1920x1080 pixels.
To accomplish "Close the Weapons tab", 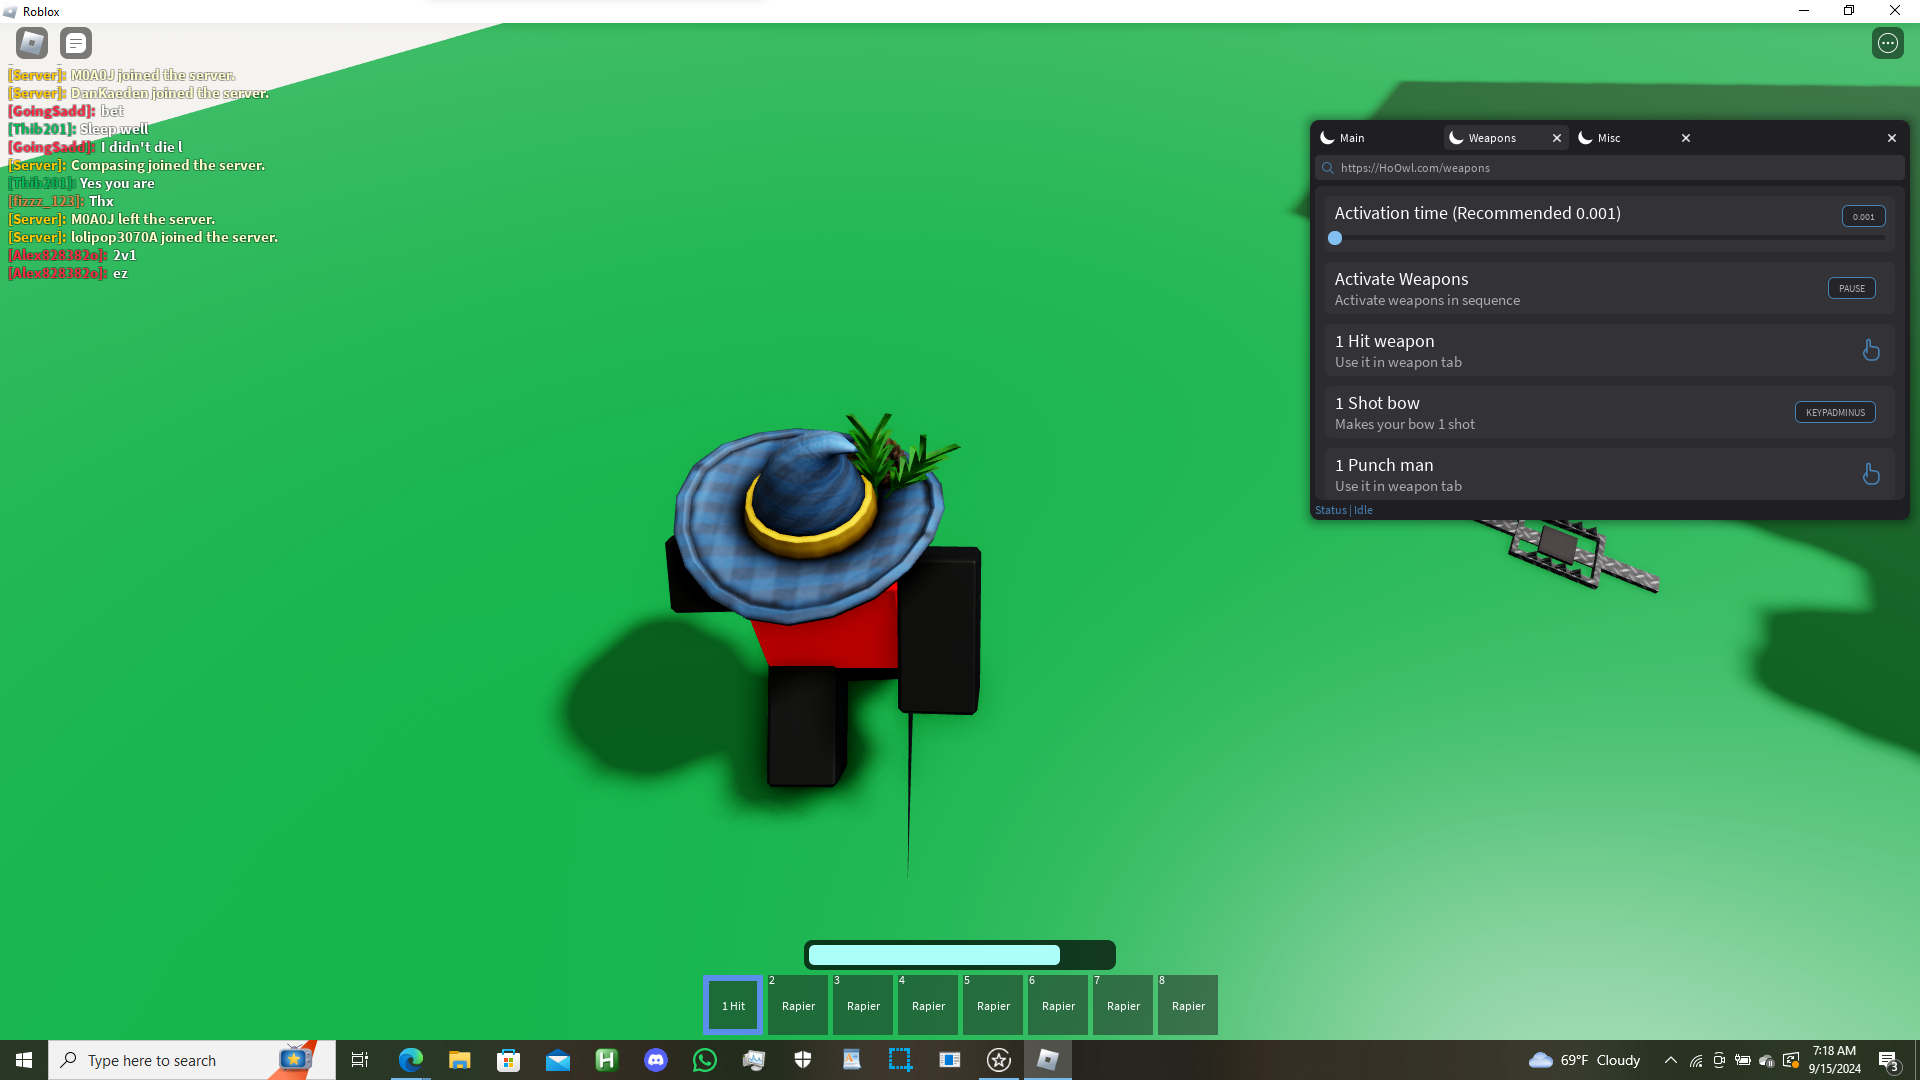I will (1556, 138).
